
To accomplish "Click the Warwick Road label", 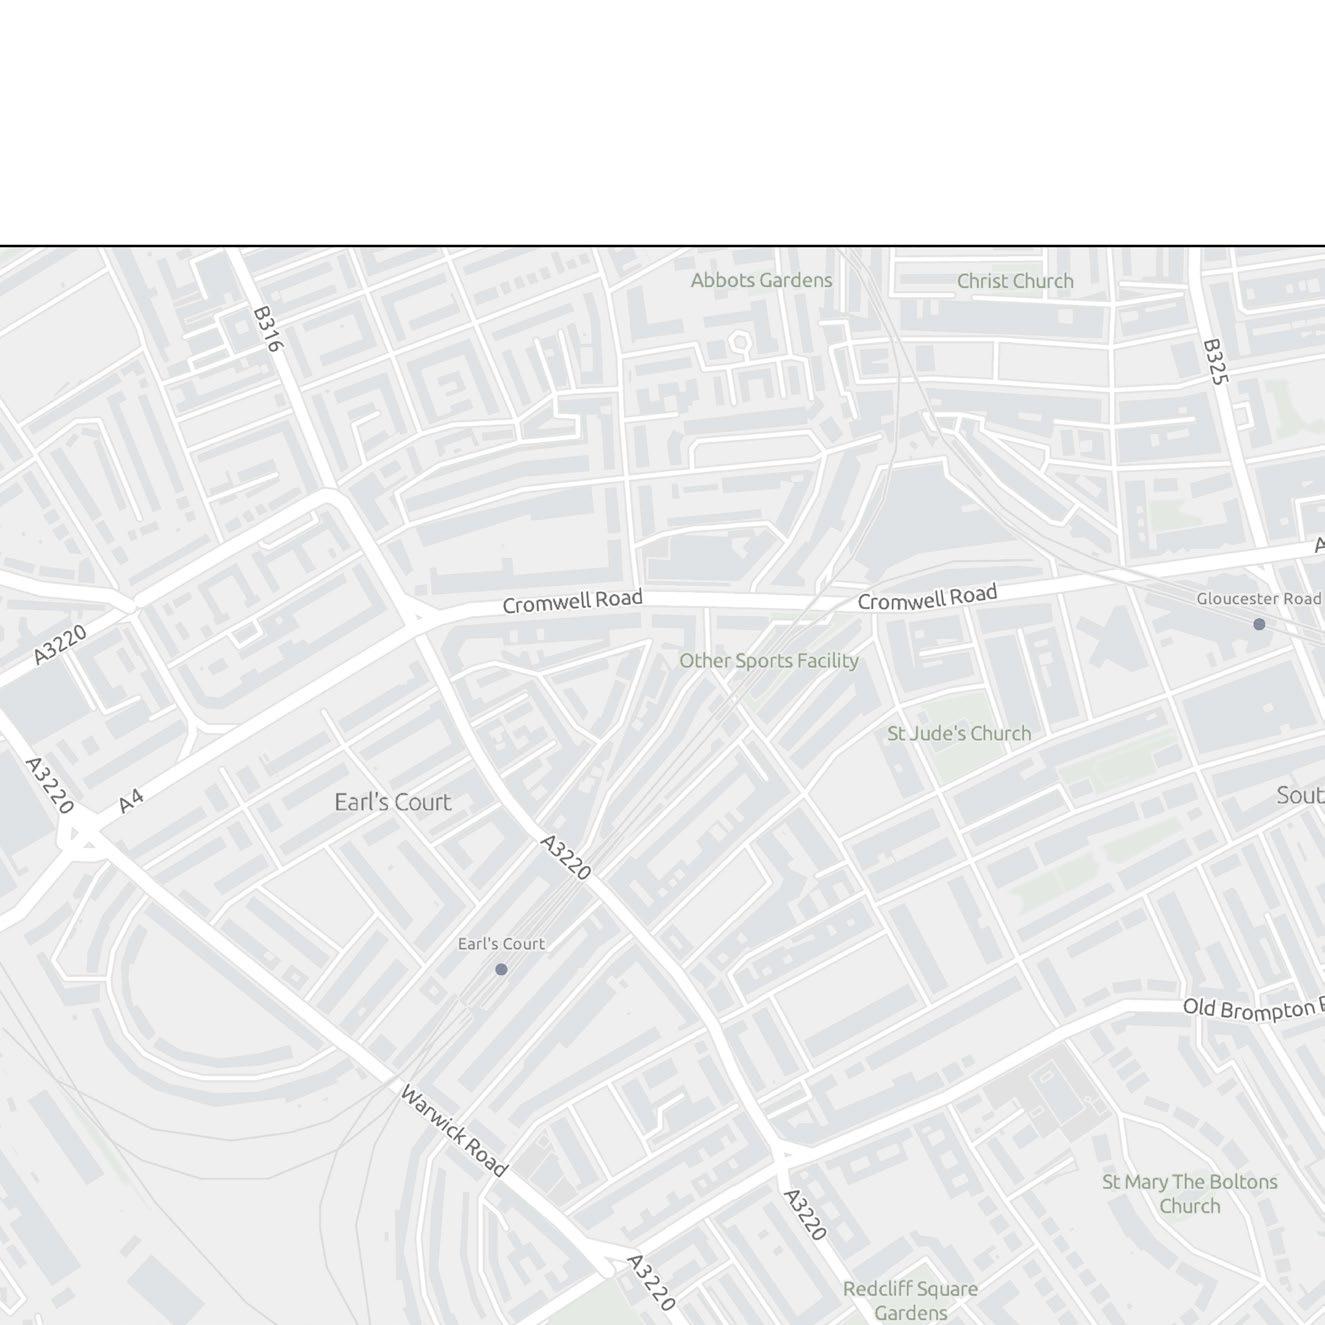I will (x=454, y=1131).
